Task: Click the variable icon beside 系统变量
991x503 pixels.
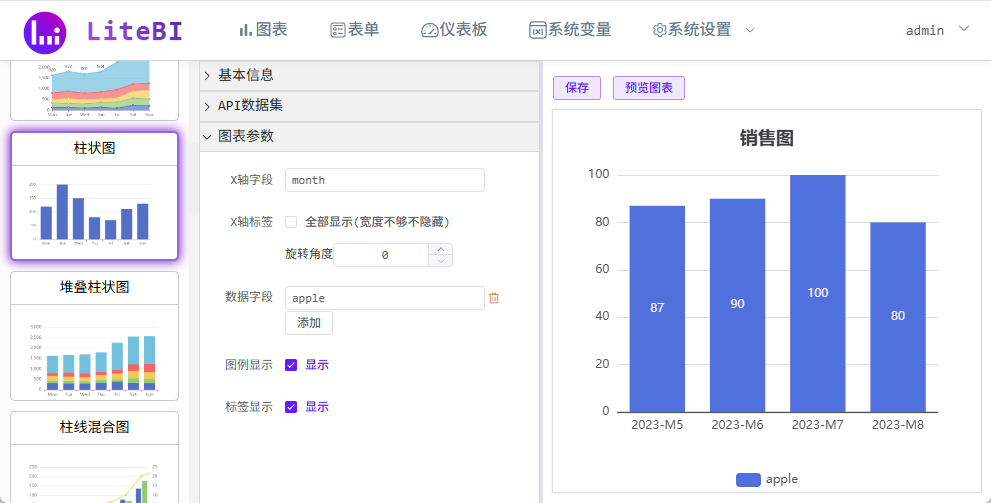Action: (x=538, y=30)
